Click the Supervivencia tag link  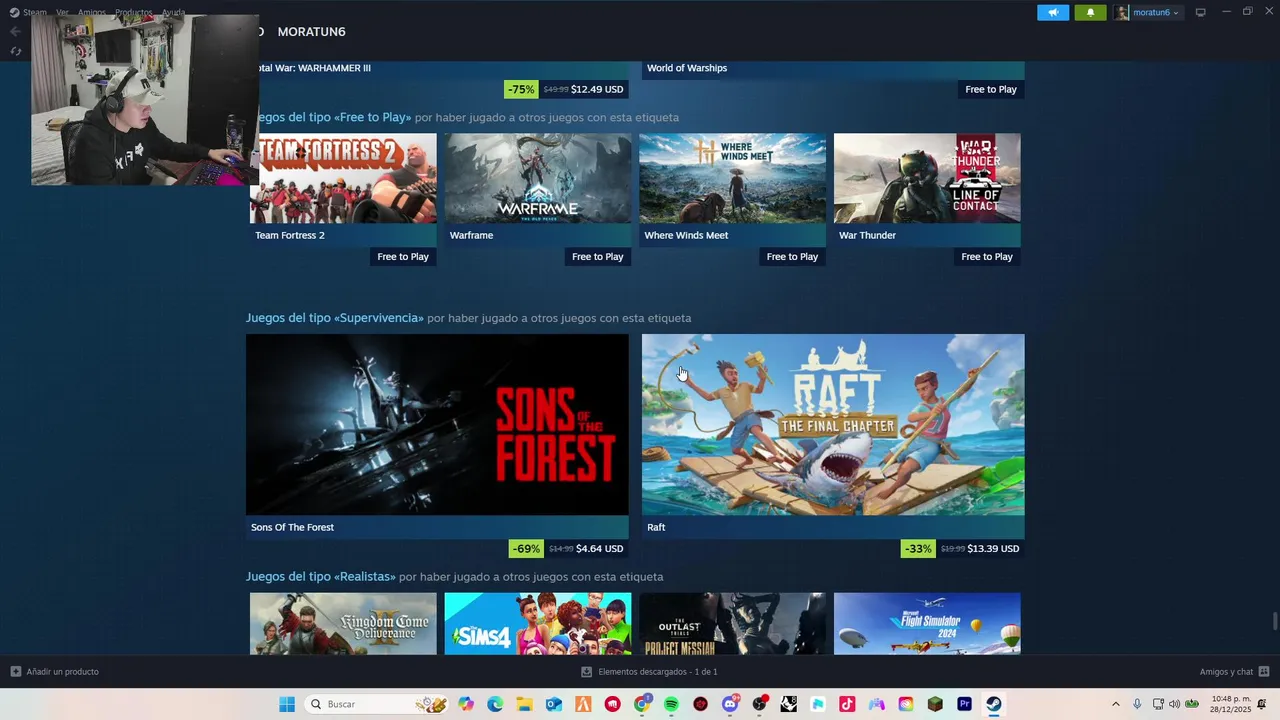(x=335, y=318)
